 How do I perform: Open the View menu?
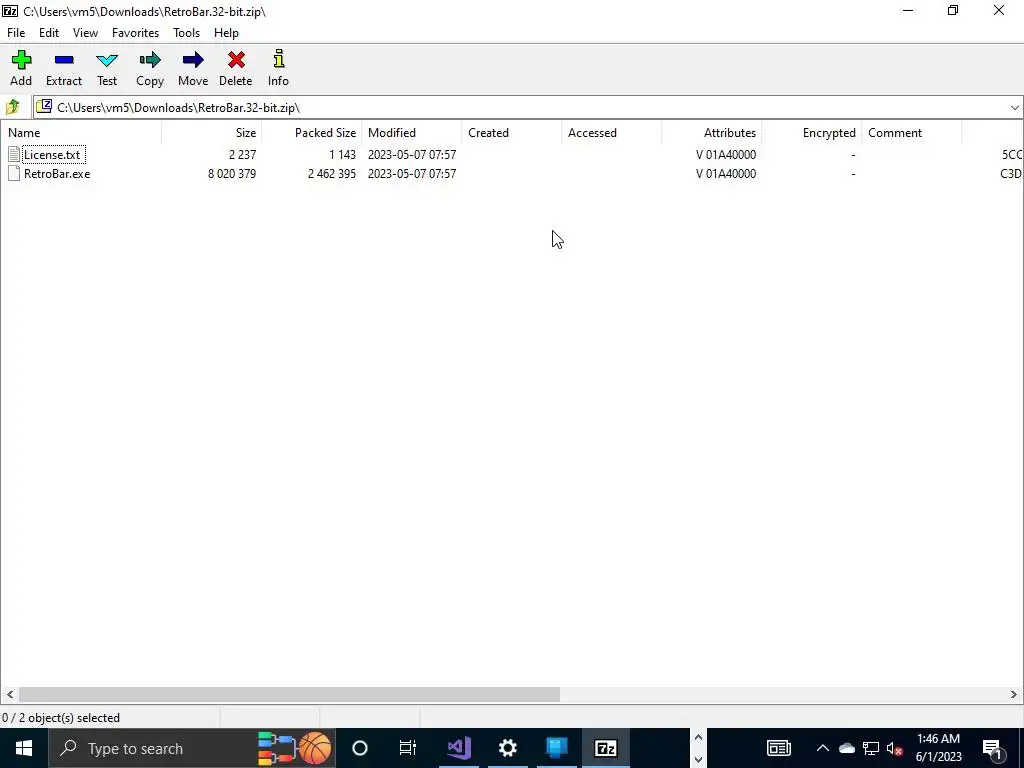[x=85, y=33]
